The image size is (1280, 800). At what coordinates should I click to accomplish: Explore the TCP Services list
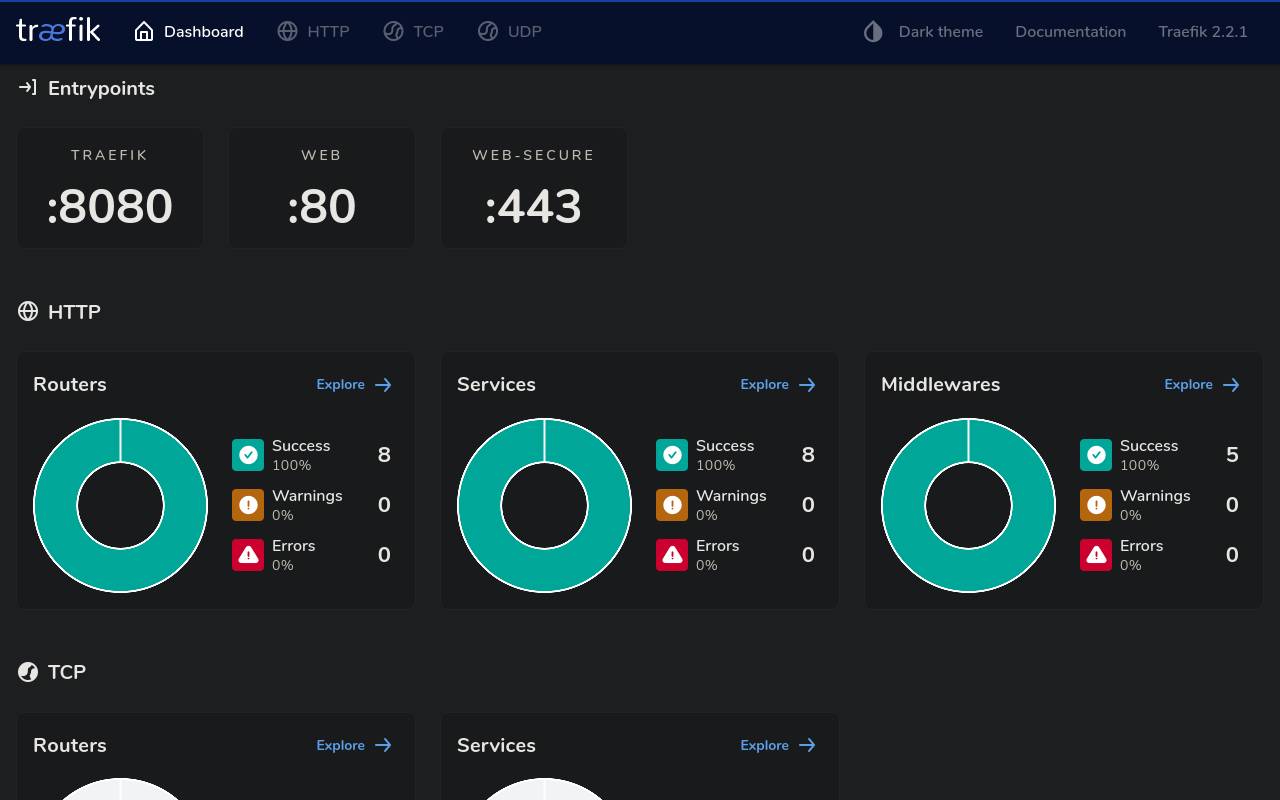pos(778,745)
